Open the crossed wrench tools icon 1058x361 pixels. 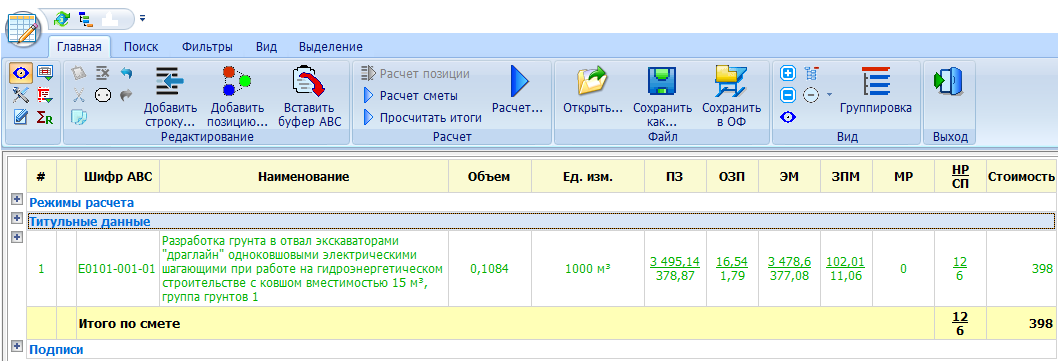[x=22, y=94]
